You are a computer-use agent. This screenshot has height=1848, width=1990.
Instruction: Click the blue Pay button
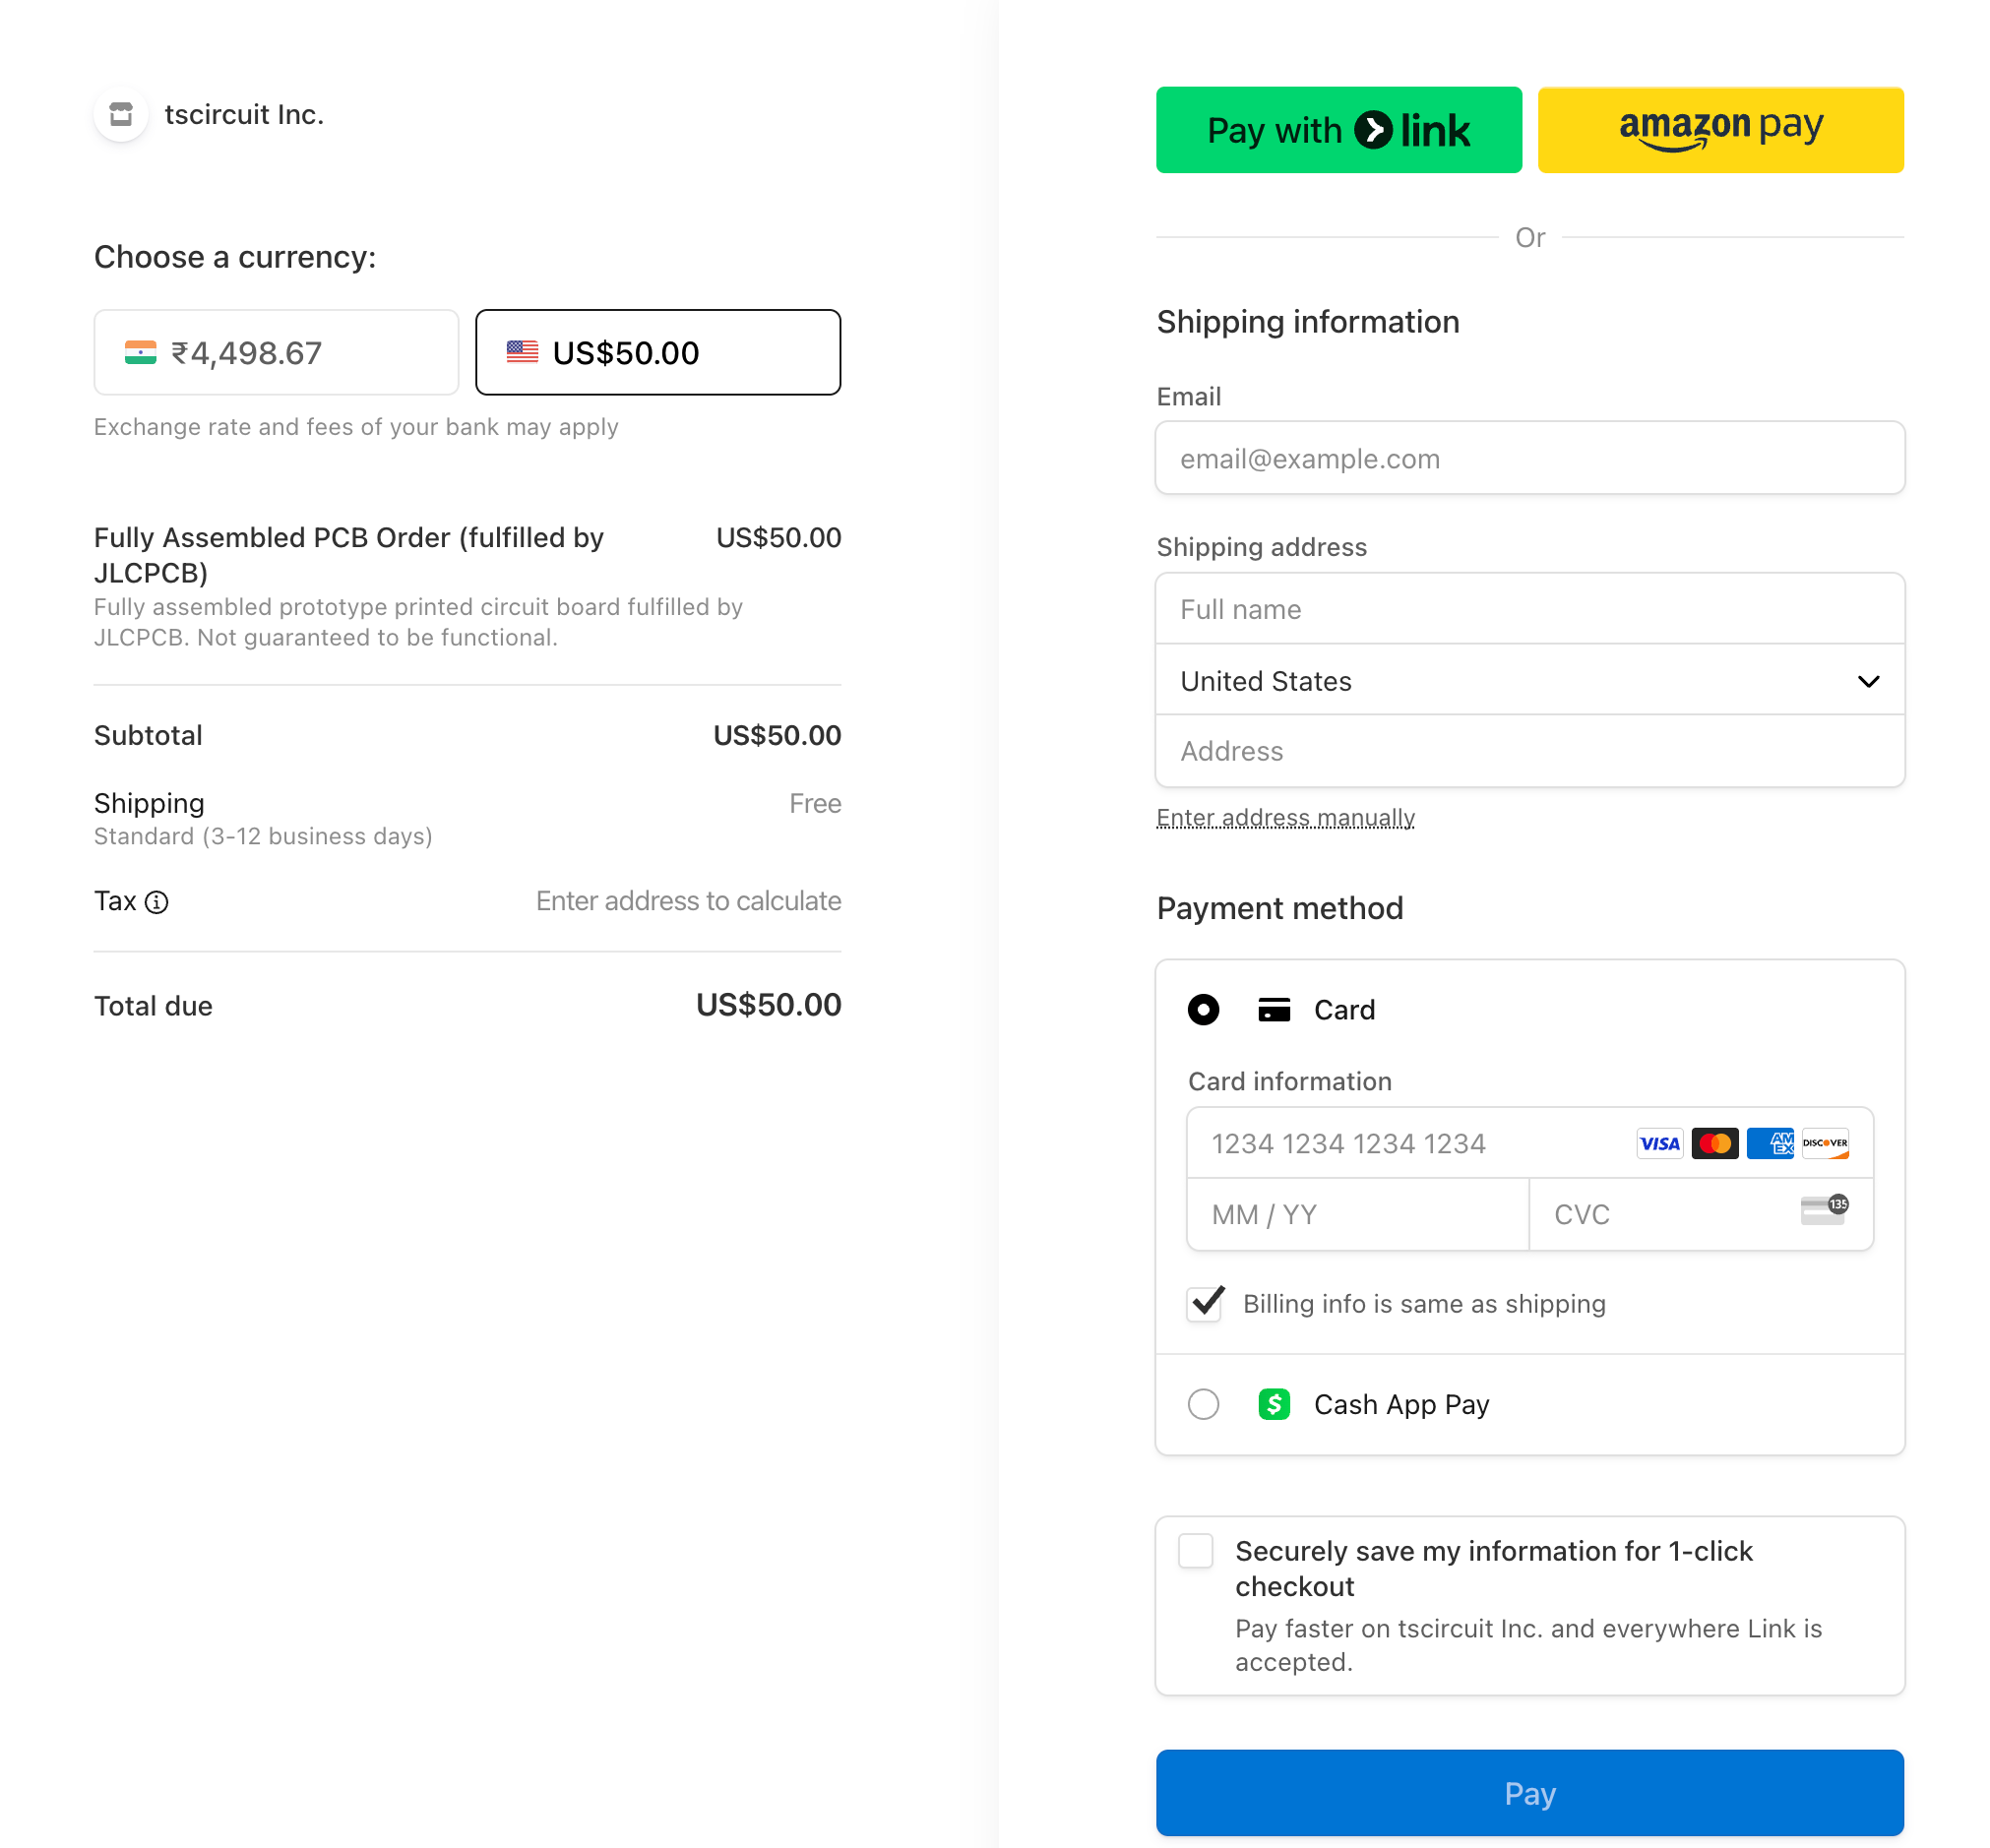coord(1529,1792)
